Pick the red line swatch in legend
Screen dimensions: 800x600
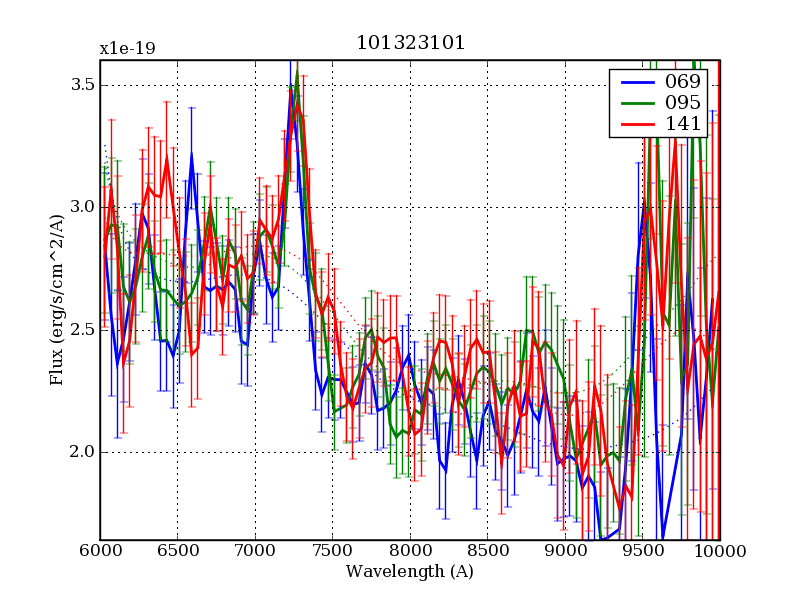[636, 124]
